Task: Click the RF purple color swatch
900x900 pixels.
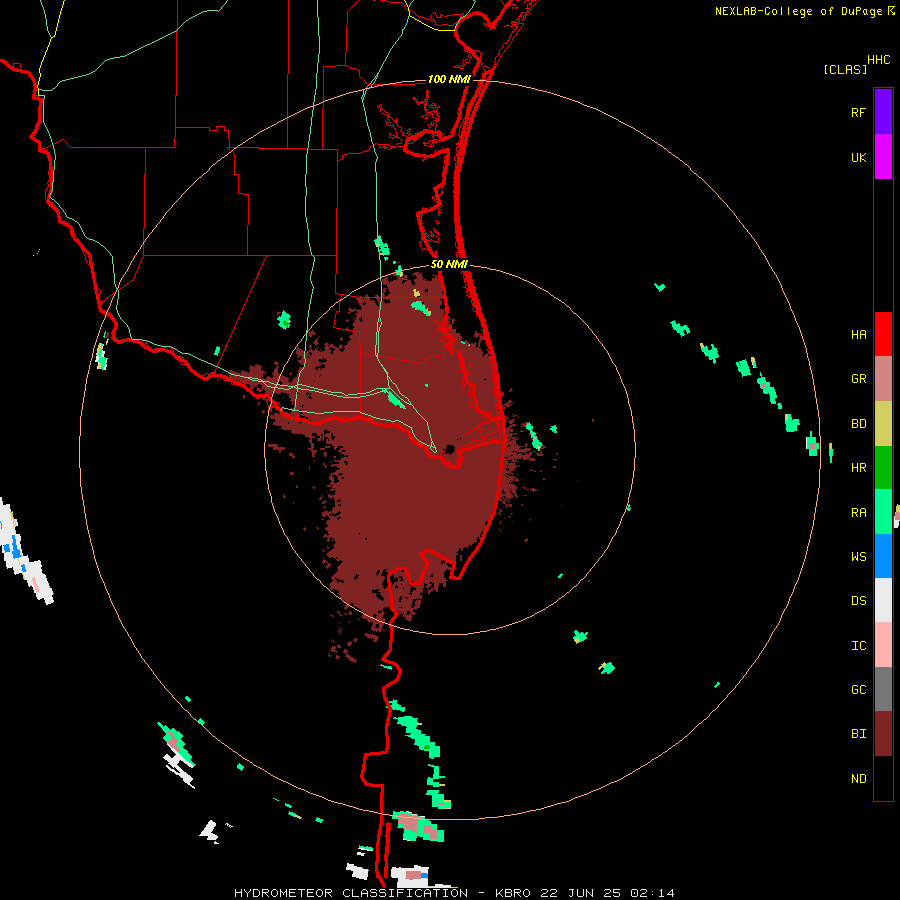Action: coord(883,112)
